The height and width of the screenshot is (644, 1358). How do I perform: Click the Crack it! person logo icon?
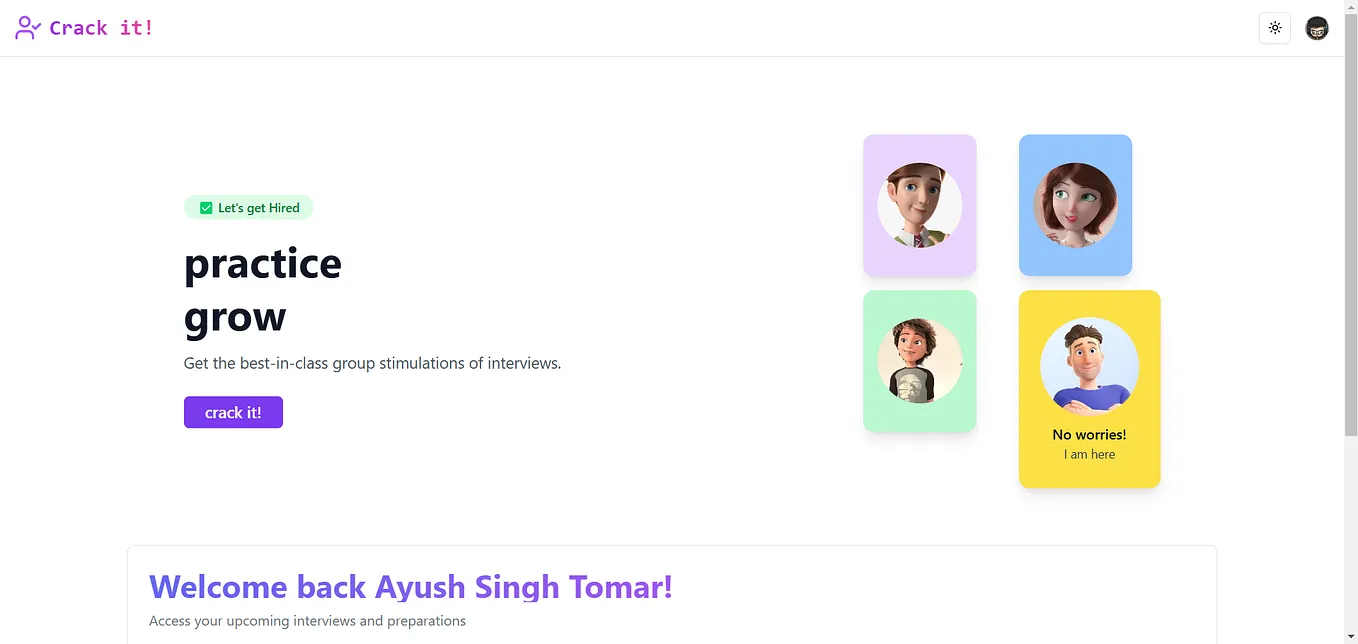(x=27, y=27)
